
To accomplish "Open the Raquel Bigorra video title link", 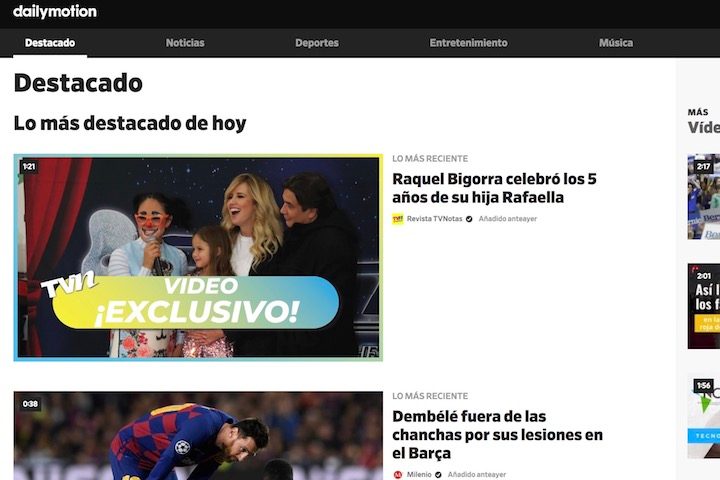I will [494, 188].
